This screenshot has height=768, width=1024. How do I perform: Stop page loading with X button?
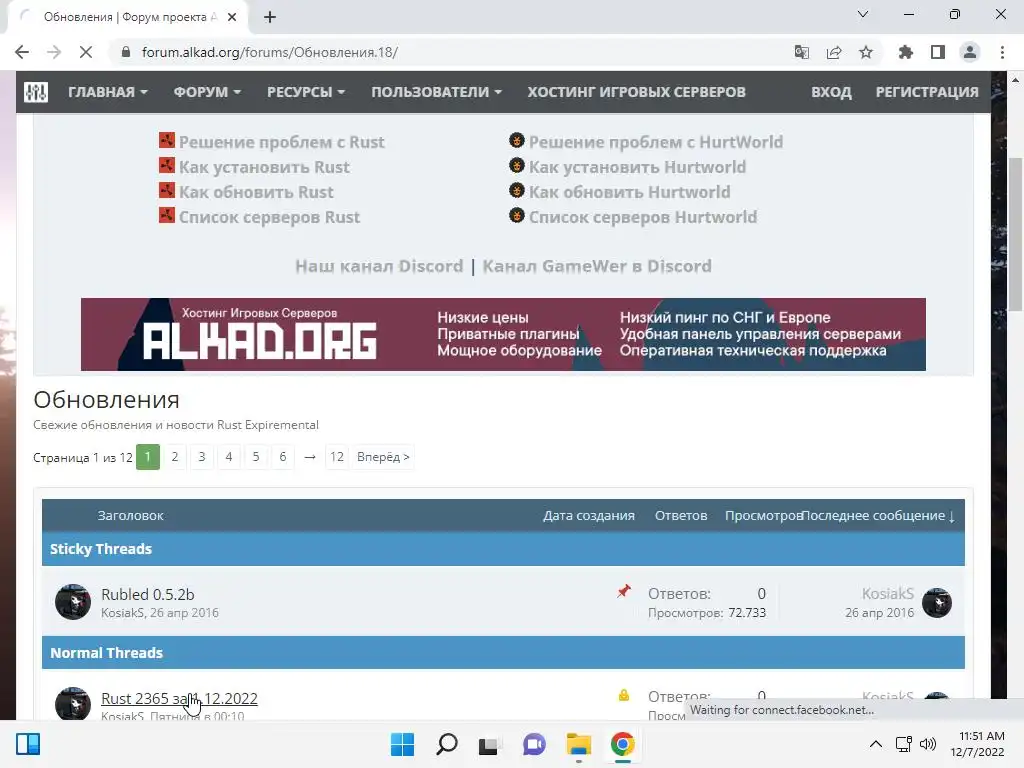[86, 52]
